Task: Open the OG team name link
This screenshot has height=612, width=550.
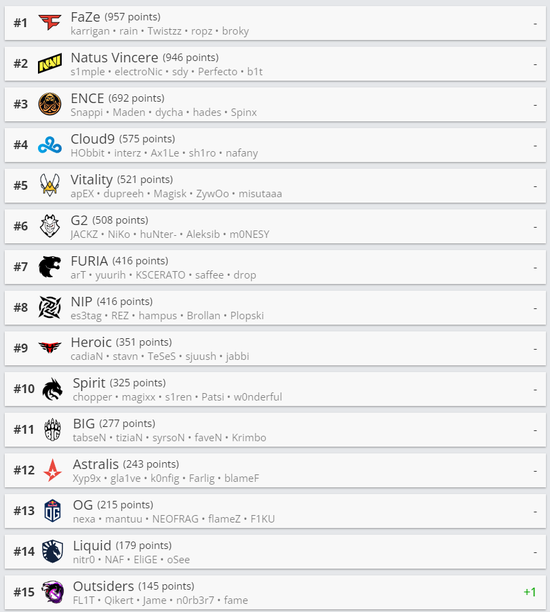Action: click(x=83, y=505)
